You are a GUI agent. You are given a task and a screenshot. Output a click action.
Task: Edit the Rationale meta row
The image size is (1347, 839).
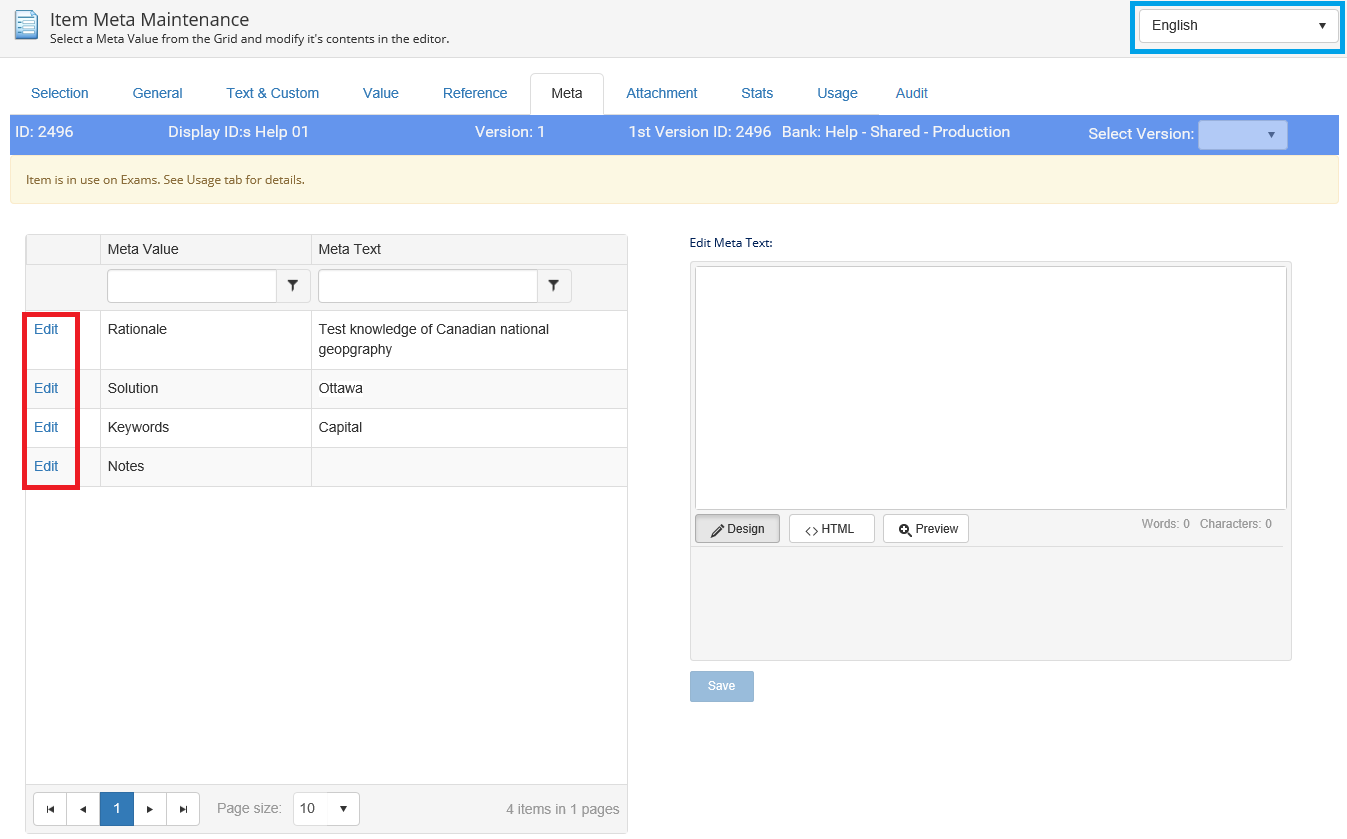[46, 329]
